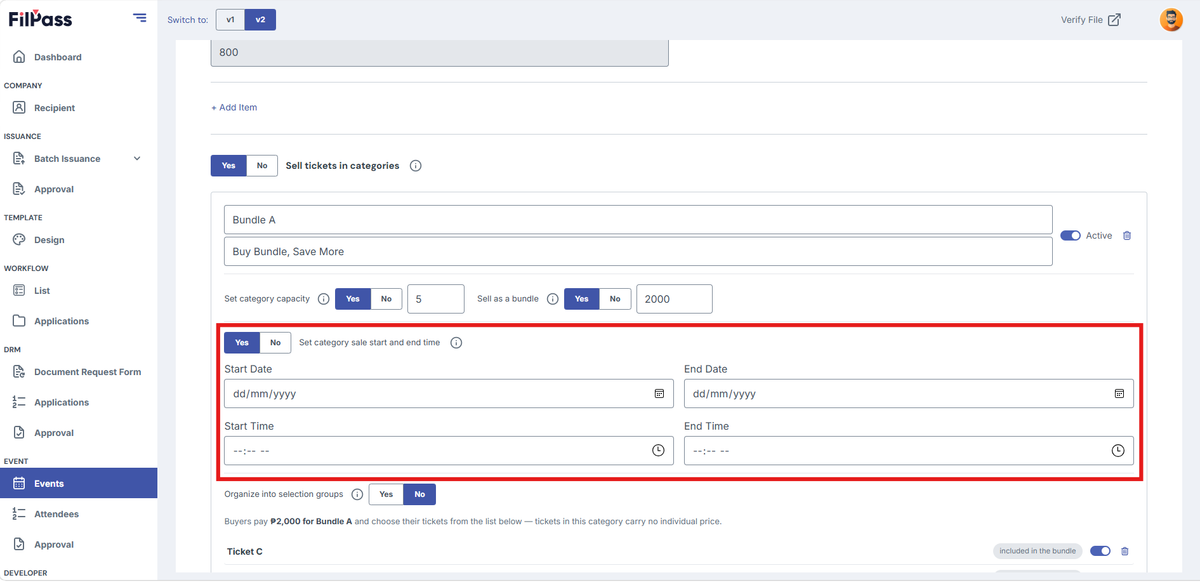Image resolution: width=1200 pixels, height=582 pixels.
Task: Choose Yes for category sale start and end time
Action: pos(242,343)
